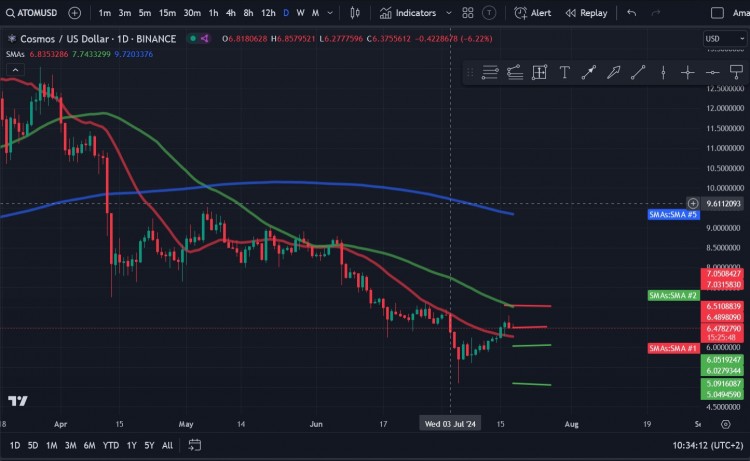Click the red SMA value 6.8353286
Image resolution: width=750 pixels, height=461 pixels.
49,54
